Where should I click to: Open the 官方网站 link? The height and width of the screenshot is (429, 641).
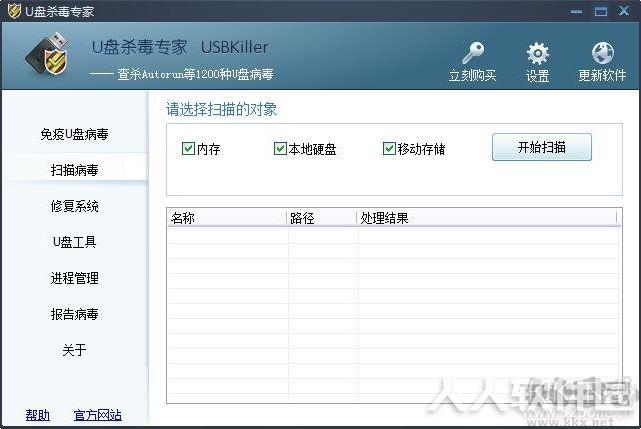coord(98,415)
